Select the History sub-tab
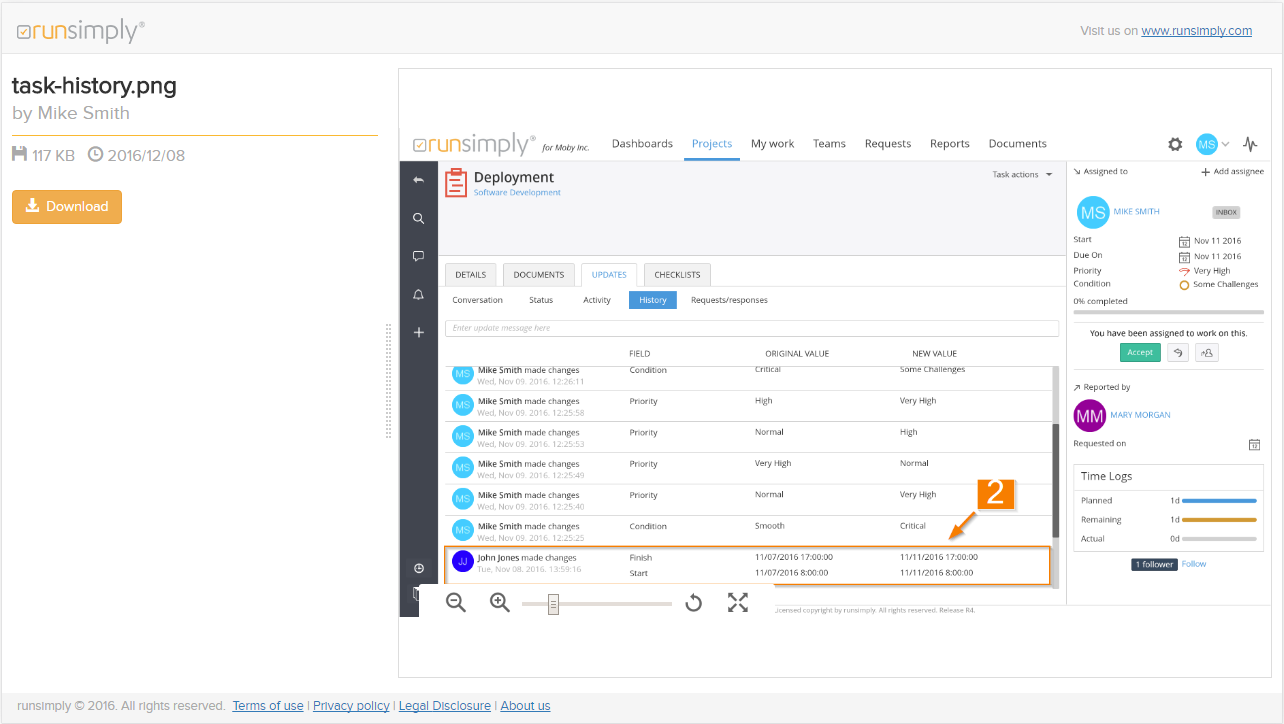1284x724 pixels. tap(653, 300)
